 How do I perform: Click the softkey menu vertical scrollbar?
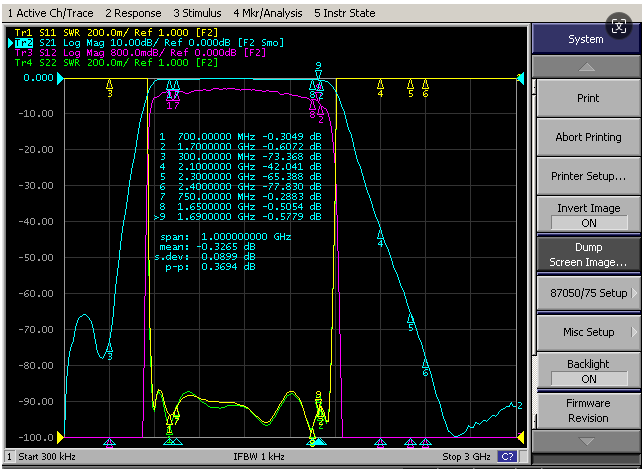(x=534, y=255)
